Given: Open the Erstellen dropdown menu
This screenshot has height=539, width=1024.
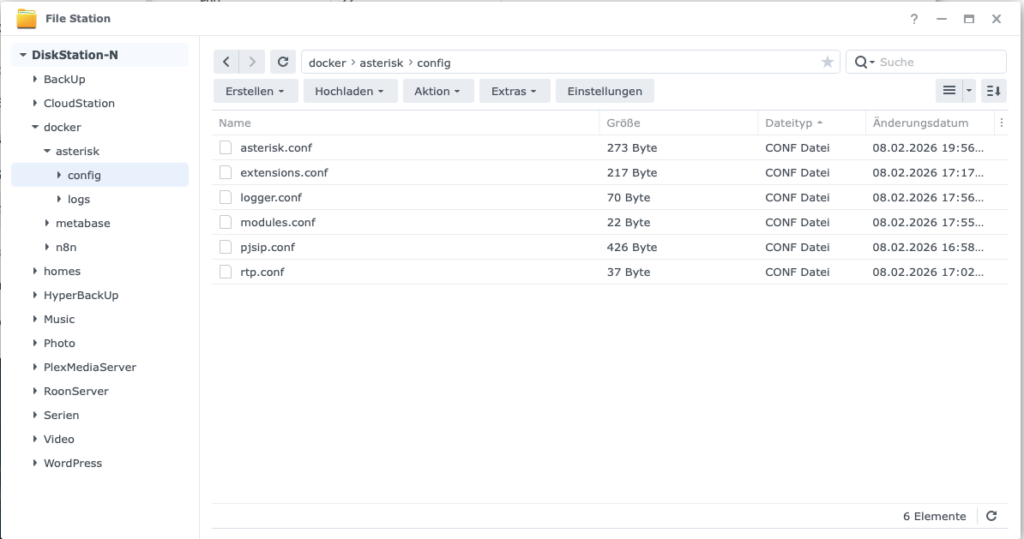Looking at the screenshot, I should coord(255,91).
